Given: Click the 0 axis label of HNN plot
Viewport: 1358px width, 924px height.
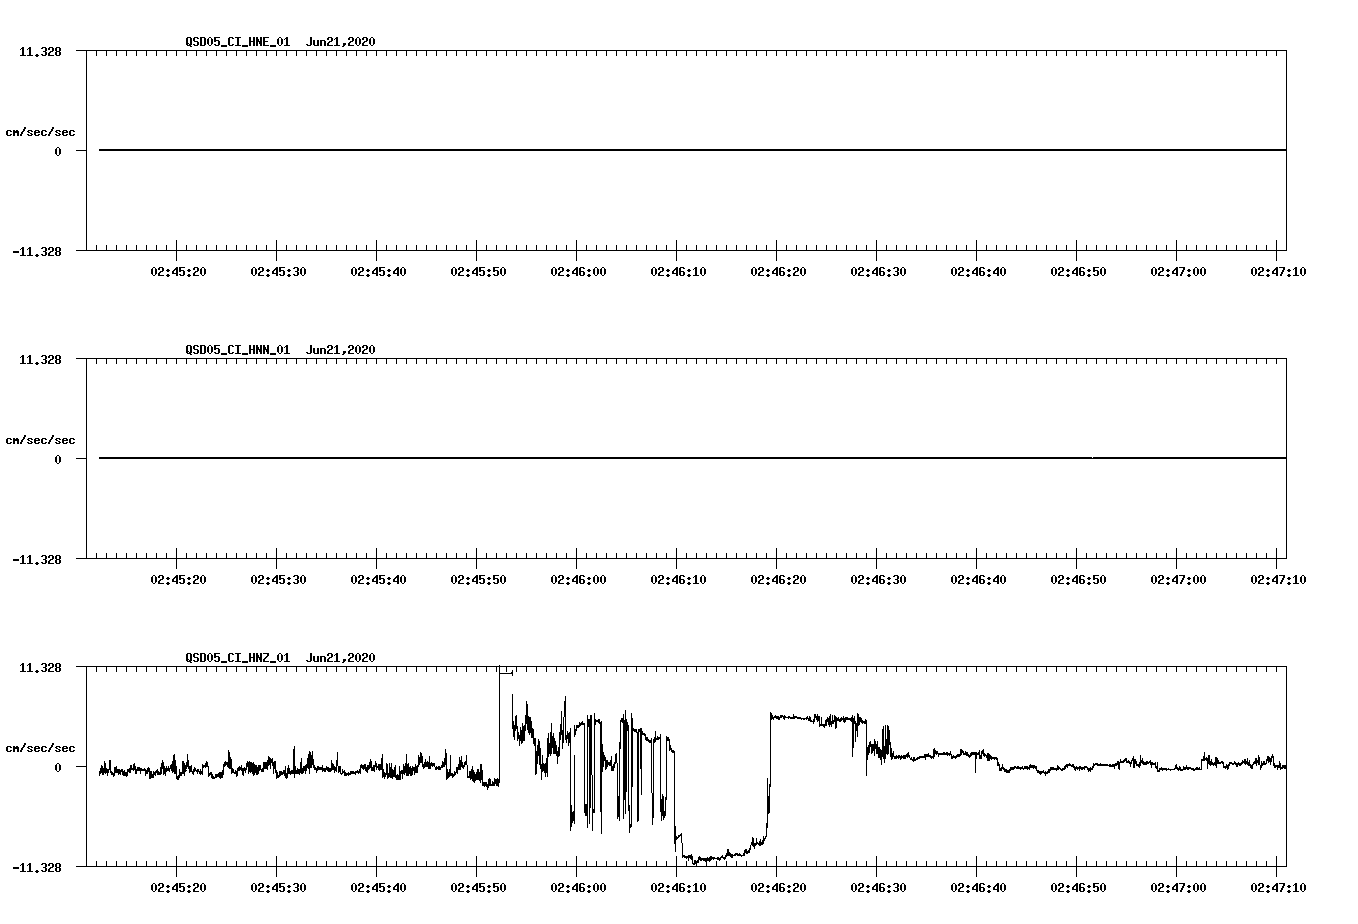Looking at the screenshot, I should (x=58, y=459).
